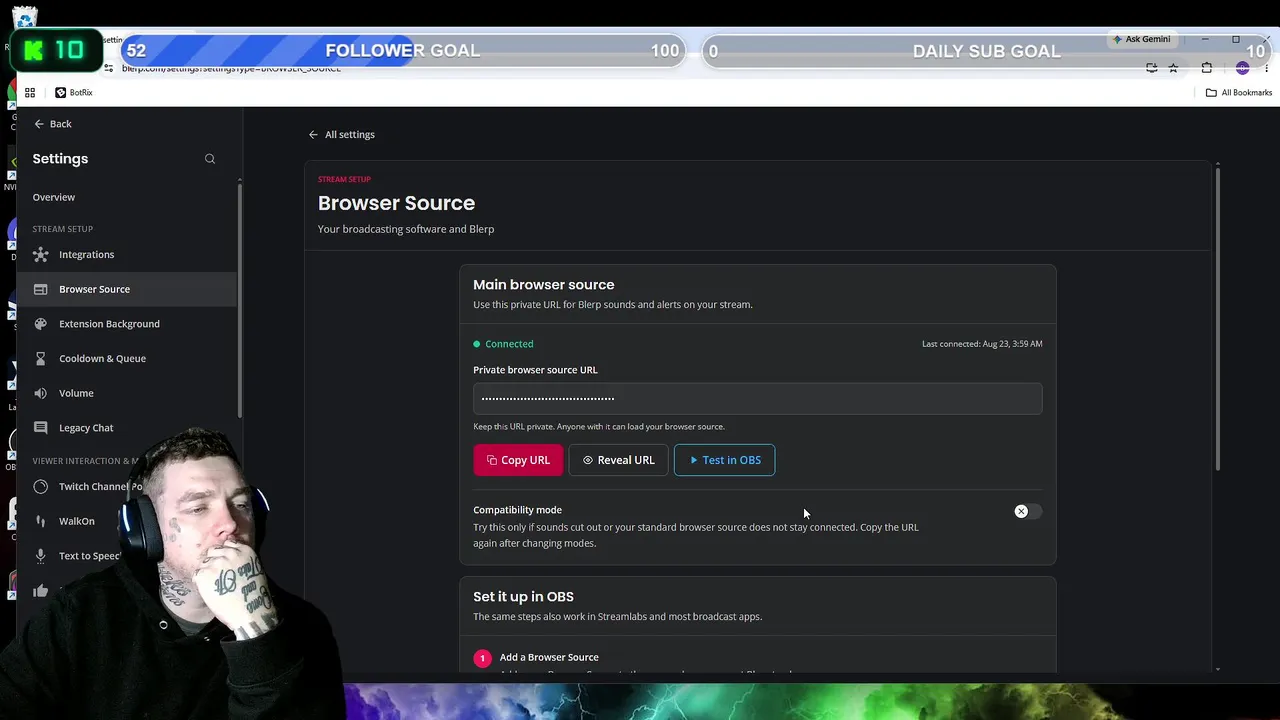This screenshot has height=720, width=1280.
Task: Open the Chrome extensions puzzle icon
Action: point(1207,68)
